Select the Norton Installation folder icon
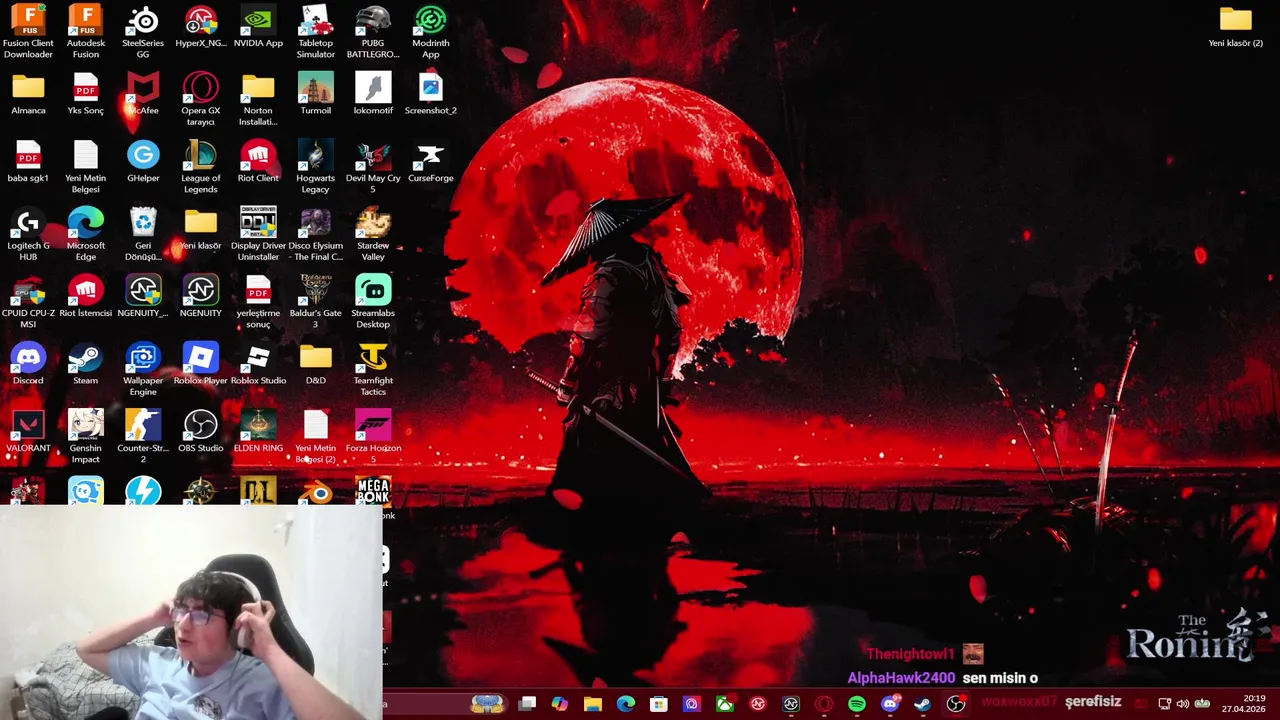This screenshot has width=1280, height=720. click(x=258, y=99)
